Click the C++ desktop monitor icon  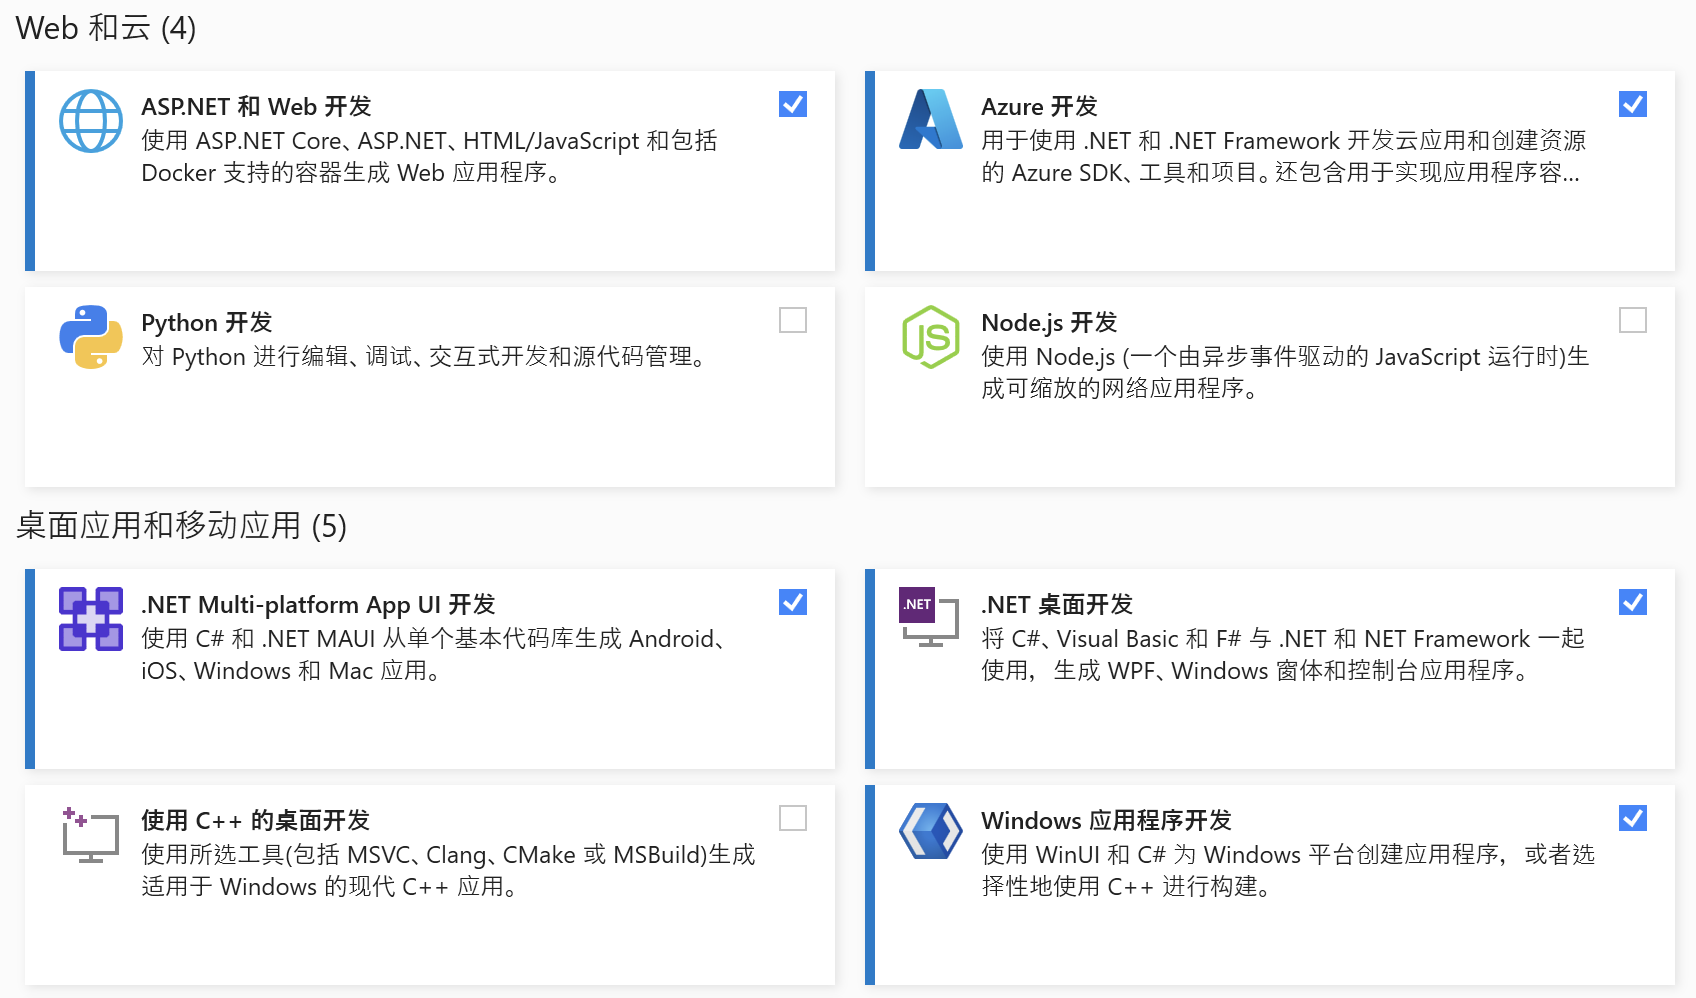[90, 835]
